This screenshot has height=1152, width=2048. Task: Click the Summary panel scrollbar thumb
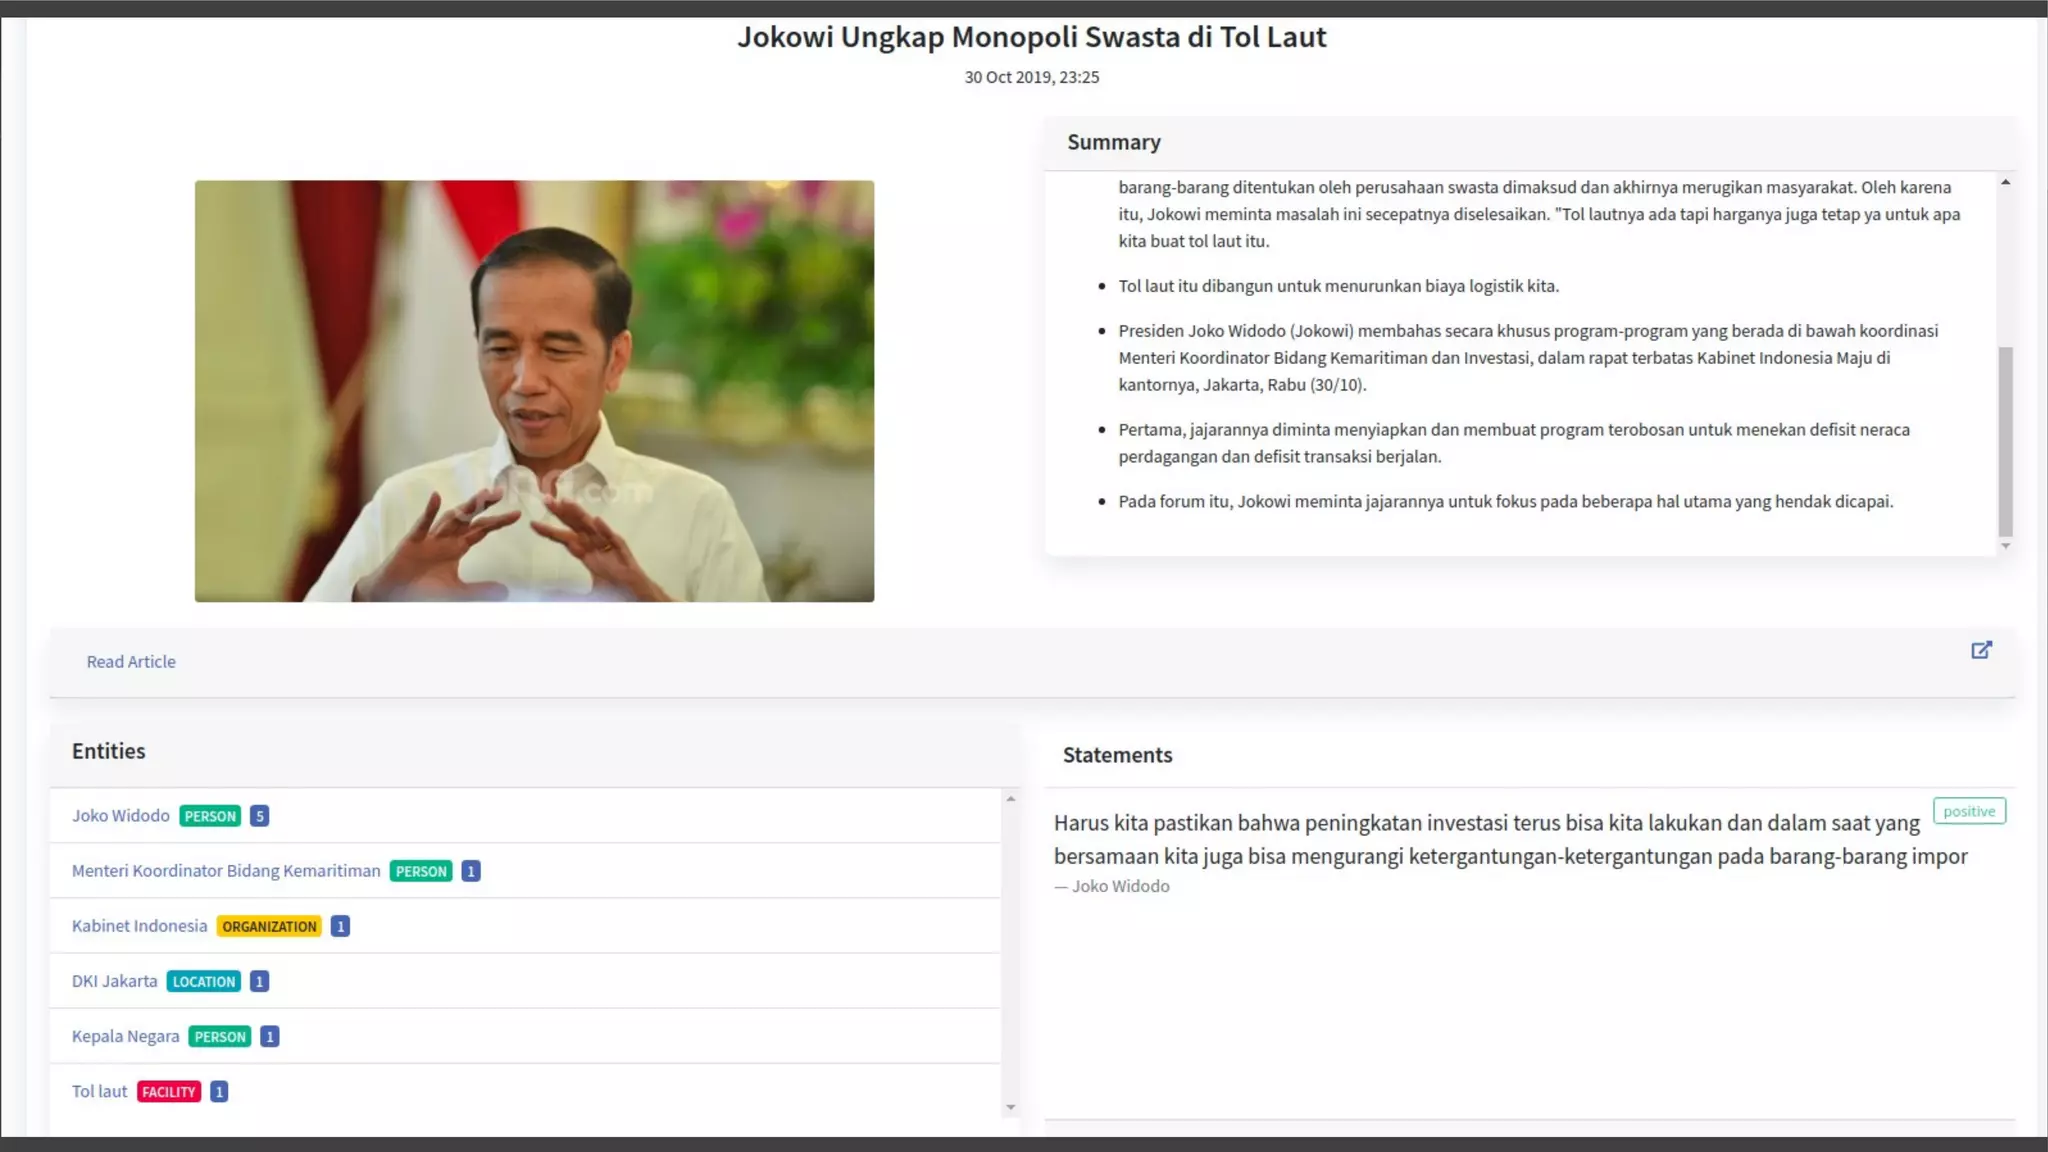tap(2005, 441)
